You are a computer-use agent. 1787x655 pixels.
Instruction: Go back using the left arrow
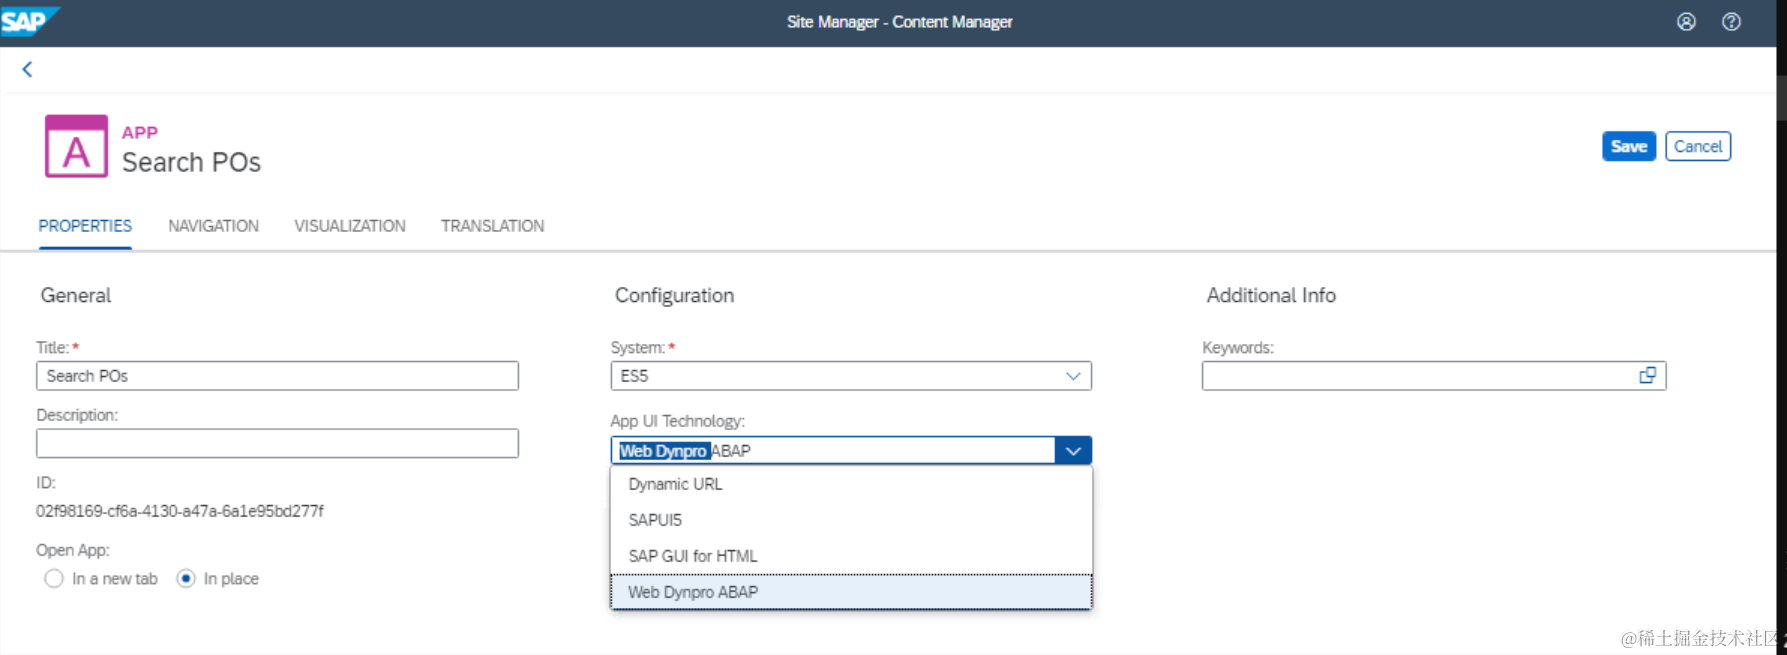(x=28, y=69)
